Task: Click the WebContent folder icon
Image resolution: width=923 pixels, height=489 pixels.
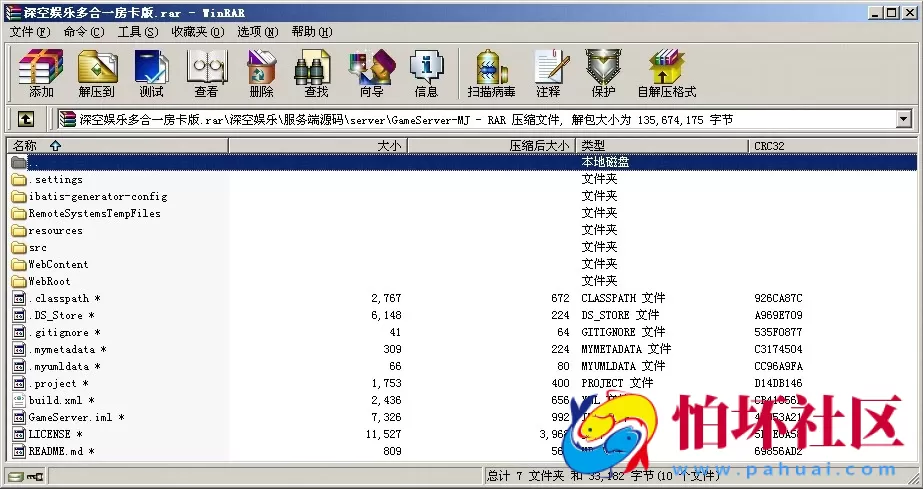Action: tap(19, 264)
